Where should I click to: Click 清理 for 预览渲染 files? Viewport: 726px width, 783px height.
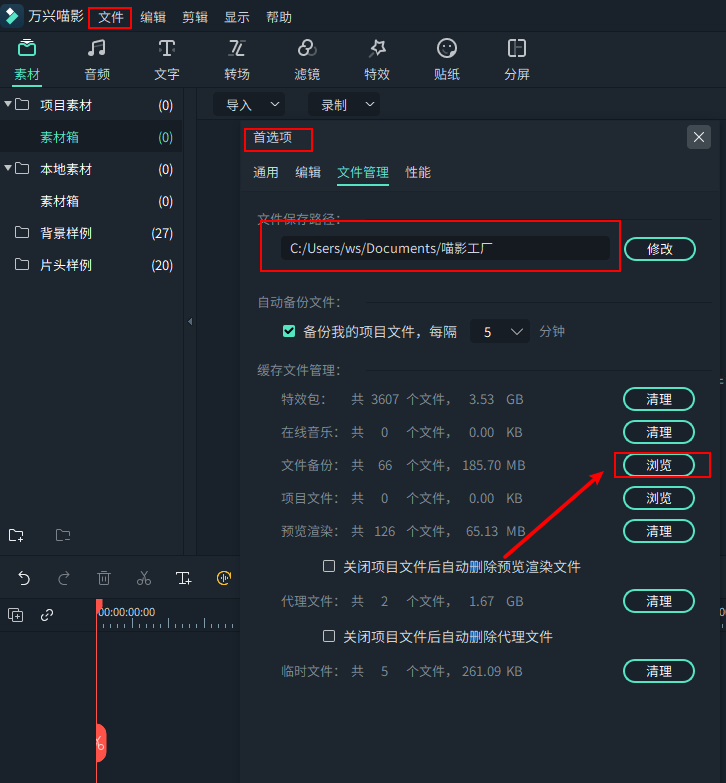point(659,531)
